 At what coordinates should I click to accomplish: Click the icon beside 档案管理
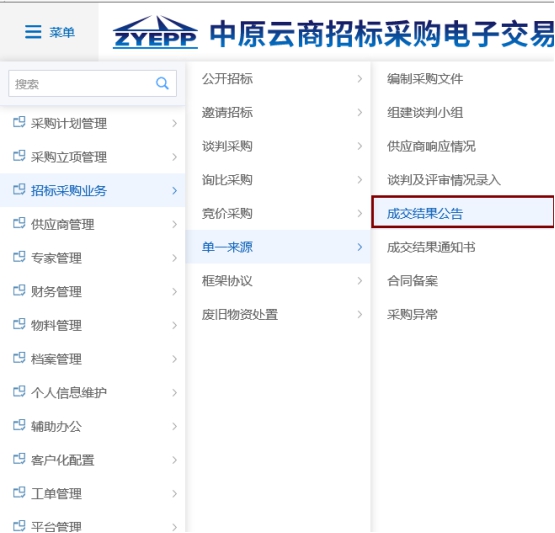19,357
